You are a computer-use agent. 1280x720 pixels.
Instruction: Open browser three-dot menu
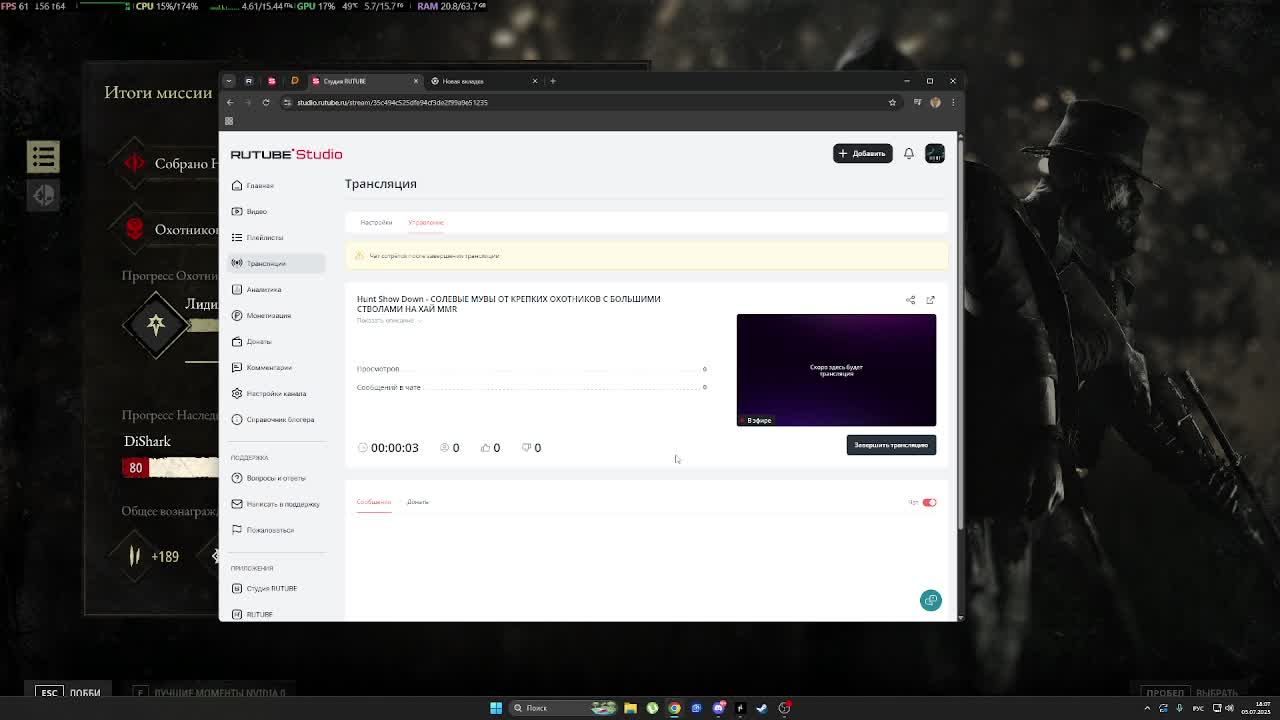[953, 102]
